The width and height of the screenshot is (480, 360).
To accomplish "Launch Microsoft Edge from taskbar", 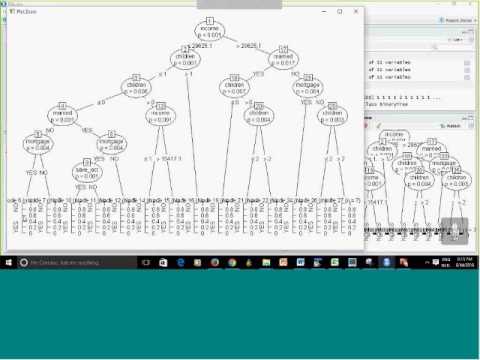I will [180, 263].
